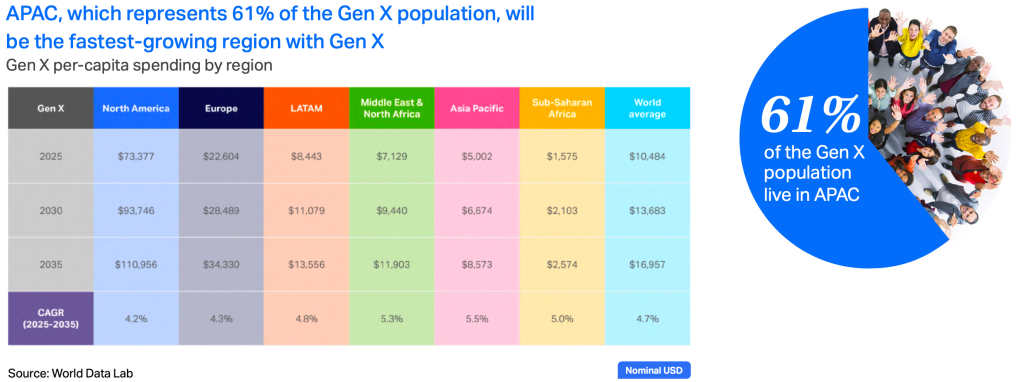
Task: Click the orange LATAM header cell
Action: click(x=306, y=108)
